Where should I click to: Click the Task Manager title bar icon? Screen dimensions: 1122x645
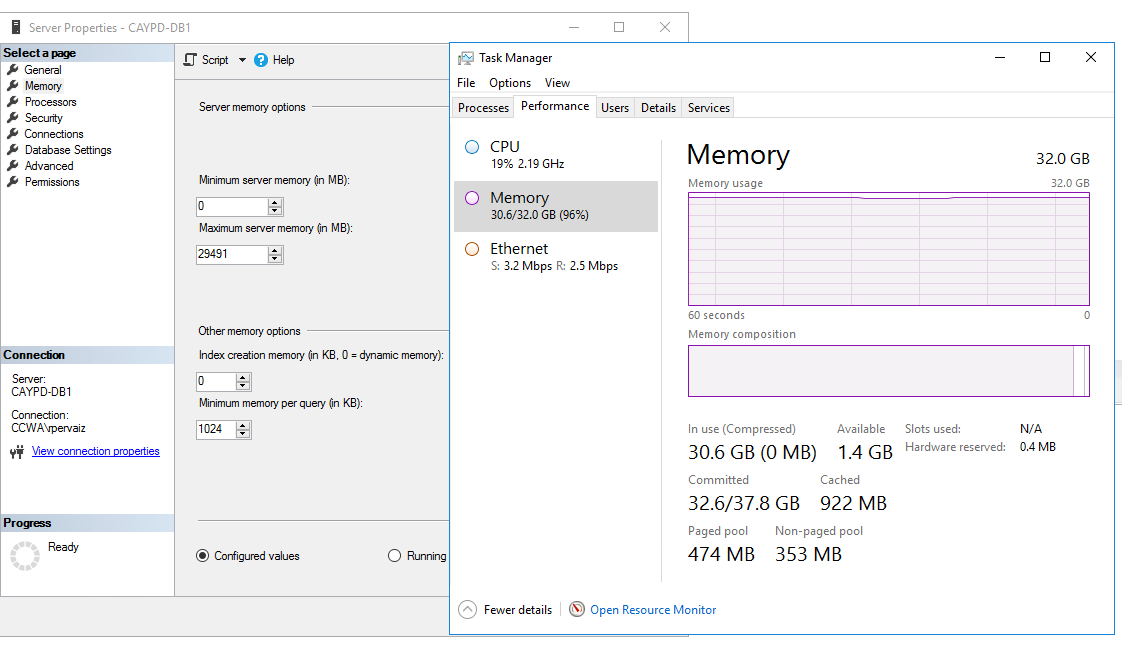click(x=466, y=58)
